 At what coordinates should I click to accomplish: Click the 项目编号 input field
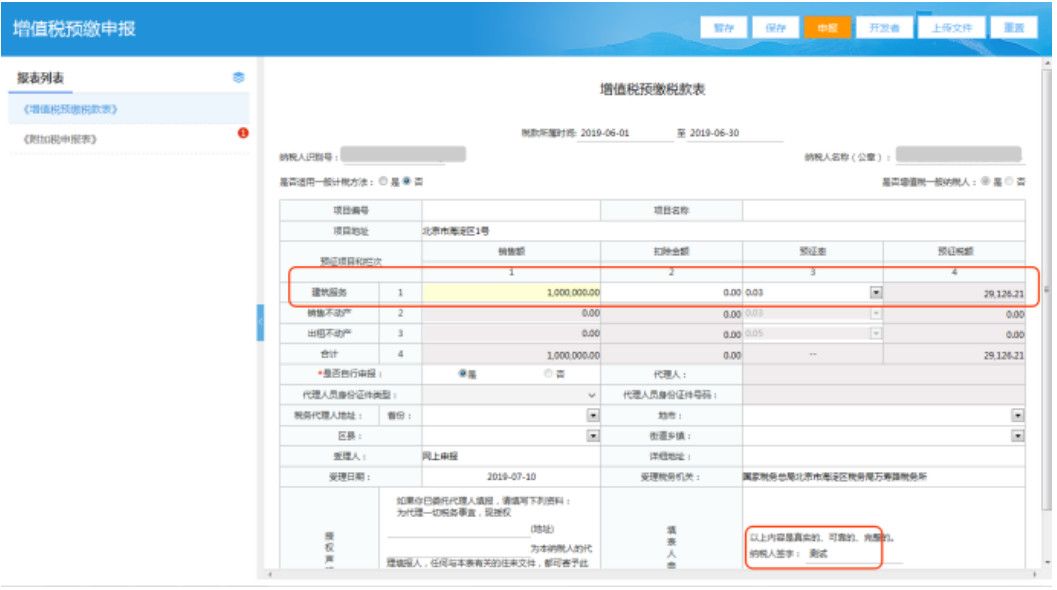coord(511,210)
